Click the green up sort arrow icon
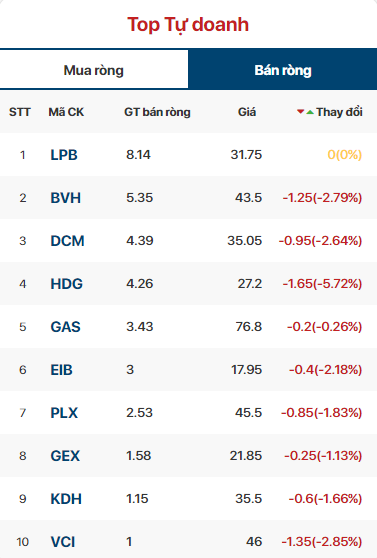377x558 pixels. [310, 112]
